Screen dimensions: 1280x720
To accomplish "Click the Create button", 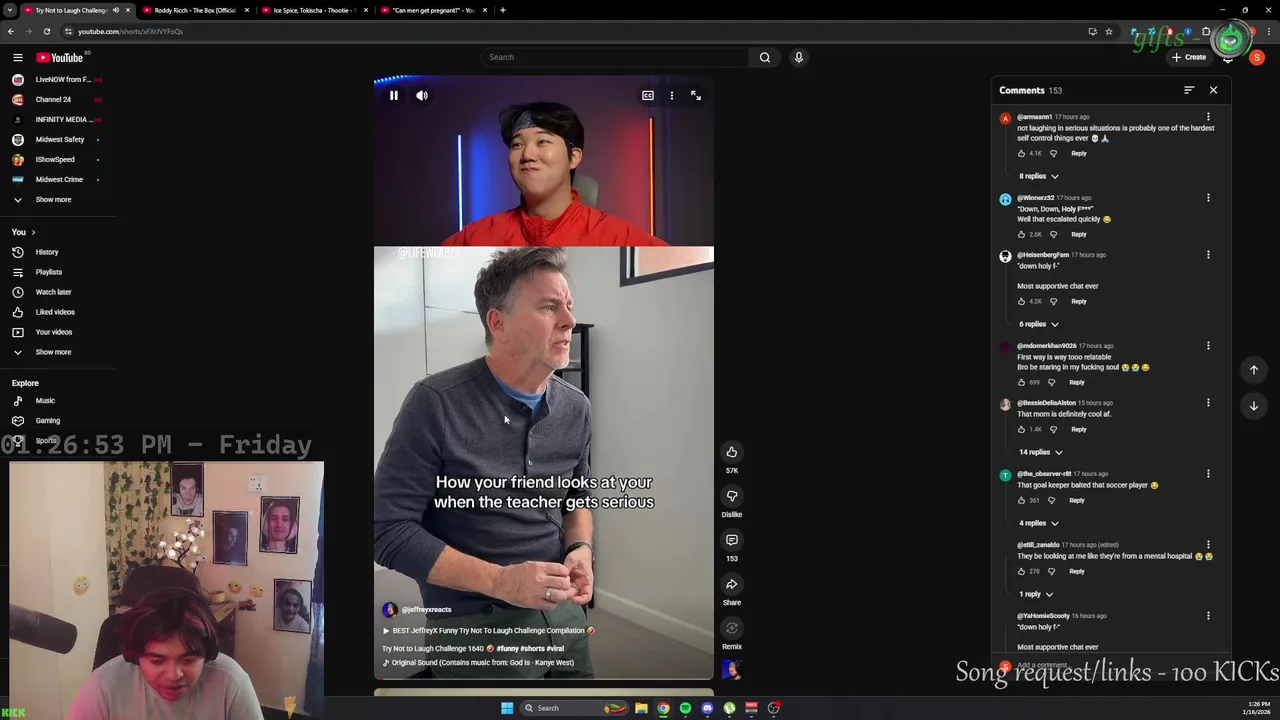I will [1190, 57].
